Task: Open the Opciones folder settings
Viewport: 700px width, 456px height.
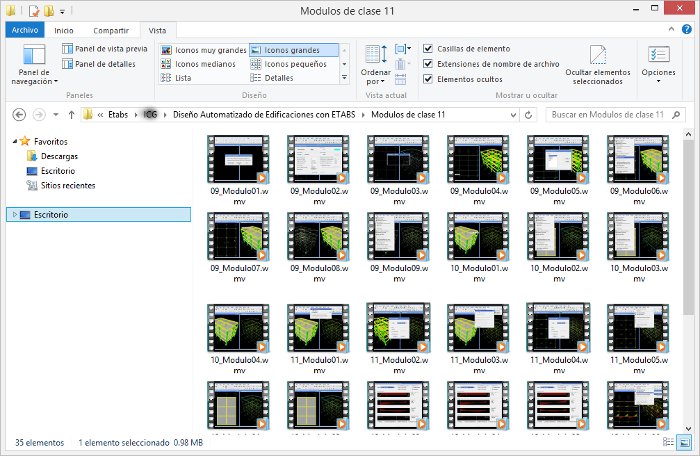Action: point(658,60)
